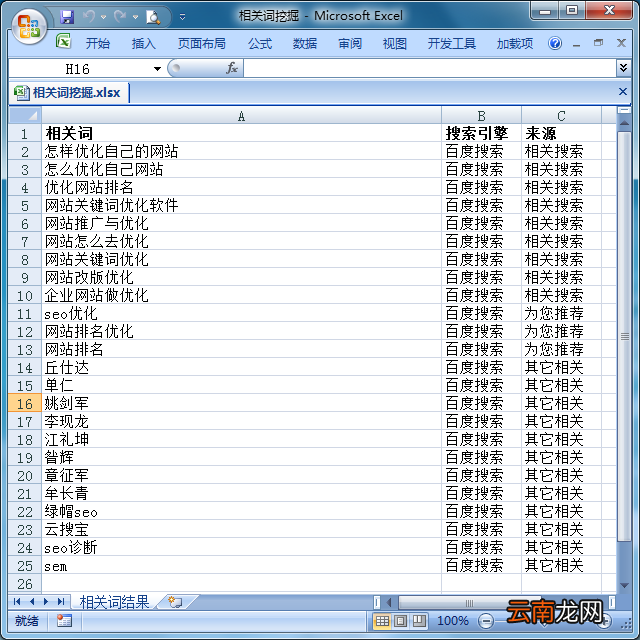
Task: Switch to Page Break Preview
Action: (x=419, y=621)
